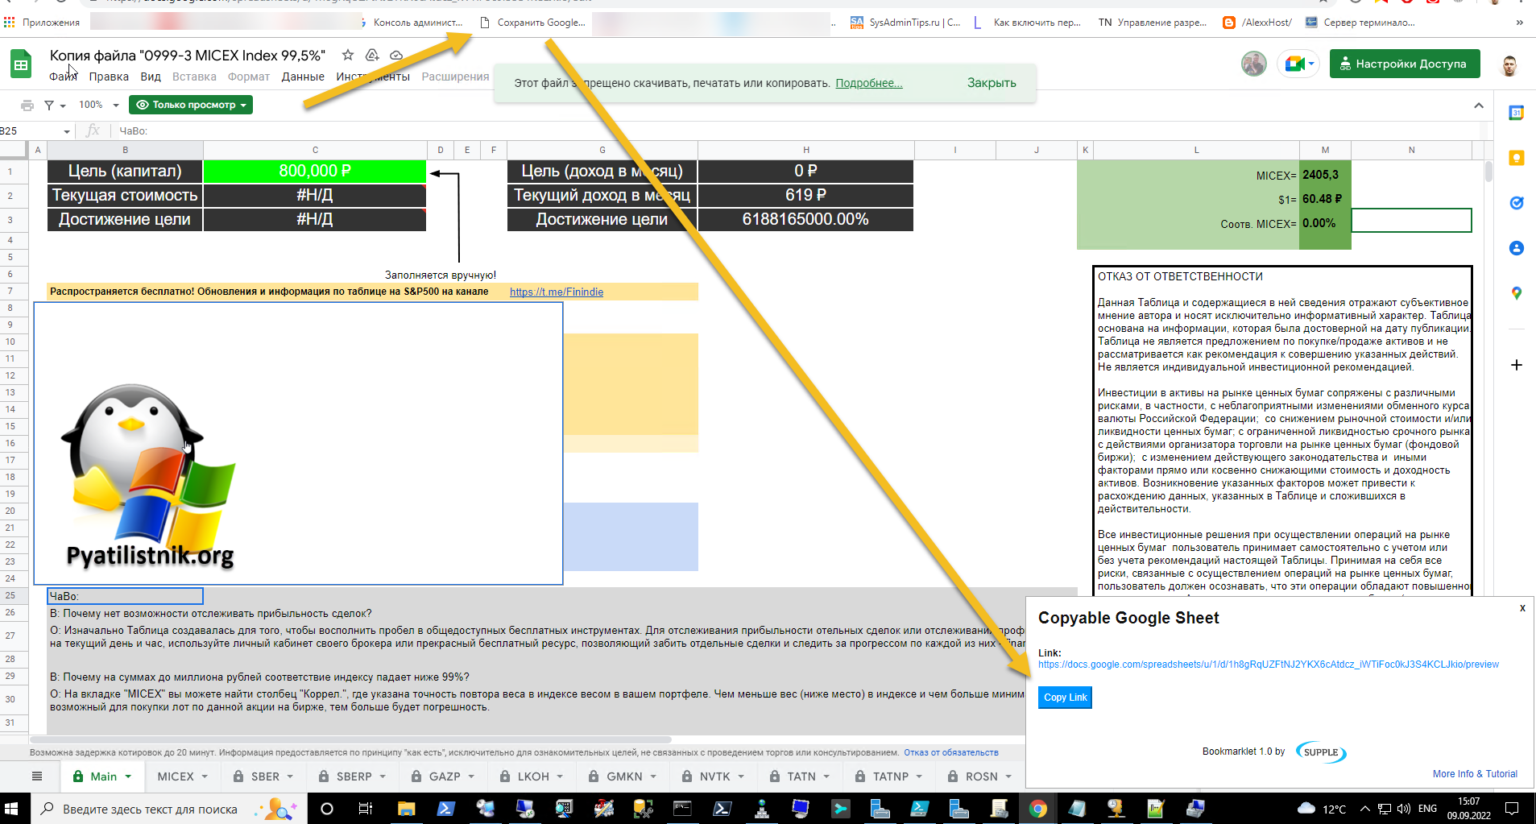Open the 100% zoom dropdown
1536x824 pixels.
click(x=99, y=105)
